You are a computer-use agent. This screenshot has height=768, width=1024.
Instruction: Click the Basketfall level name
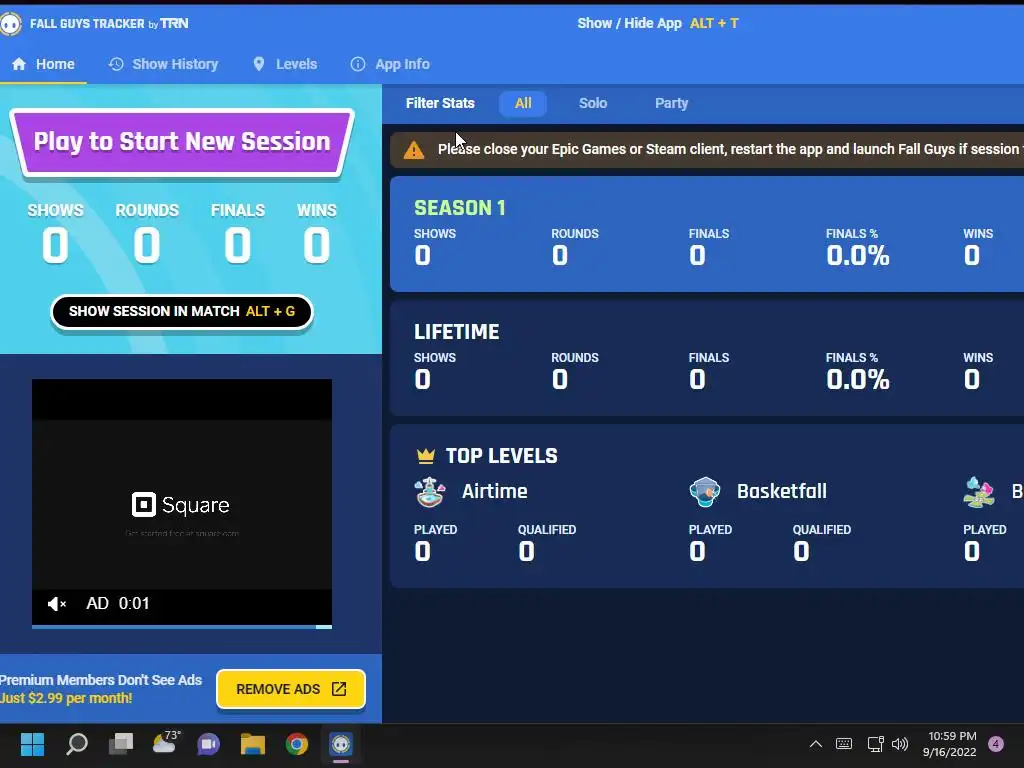click(782, 491)
